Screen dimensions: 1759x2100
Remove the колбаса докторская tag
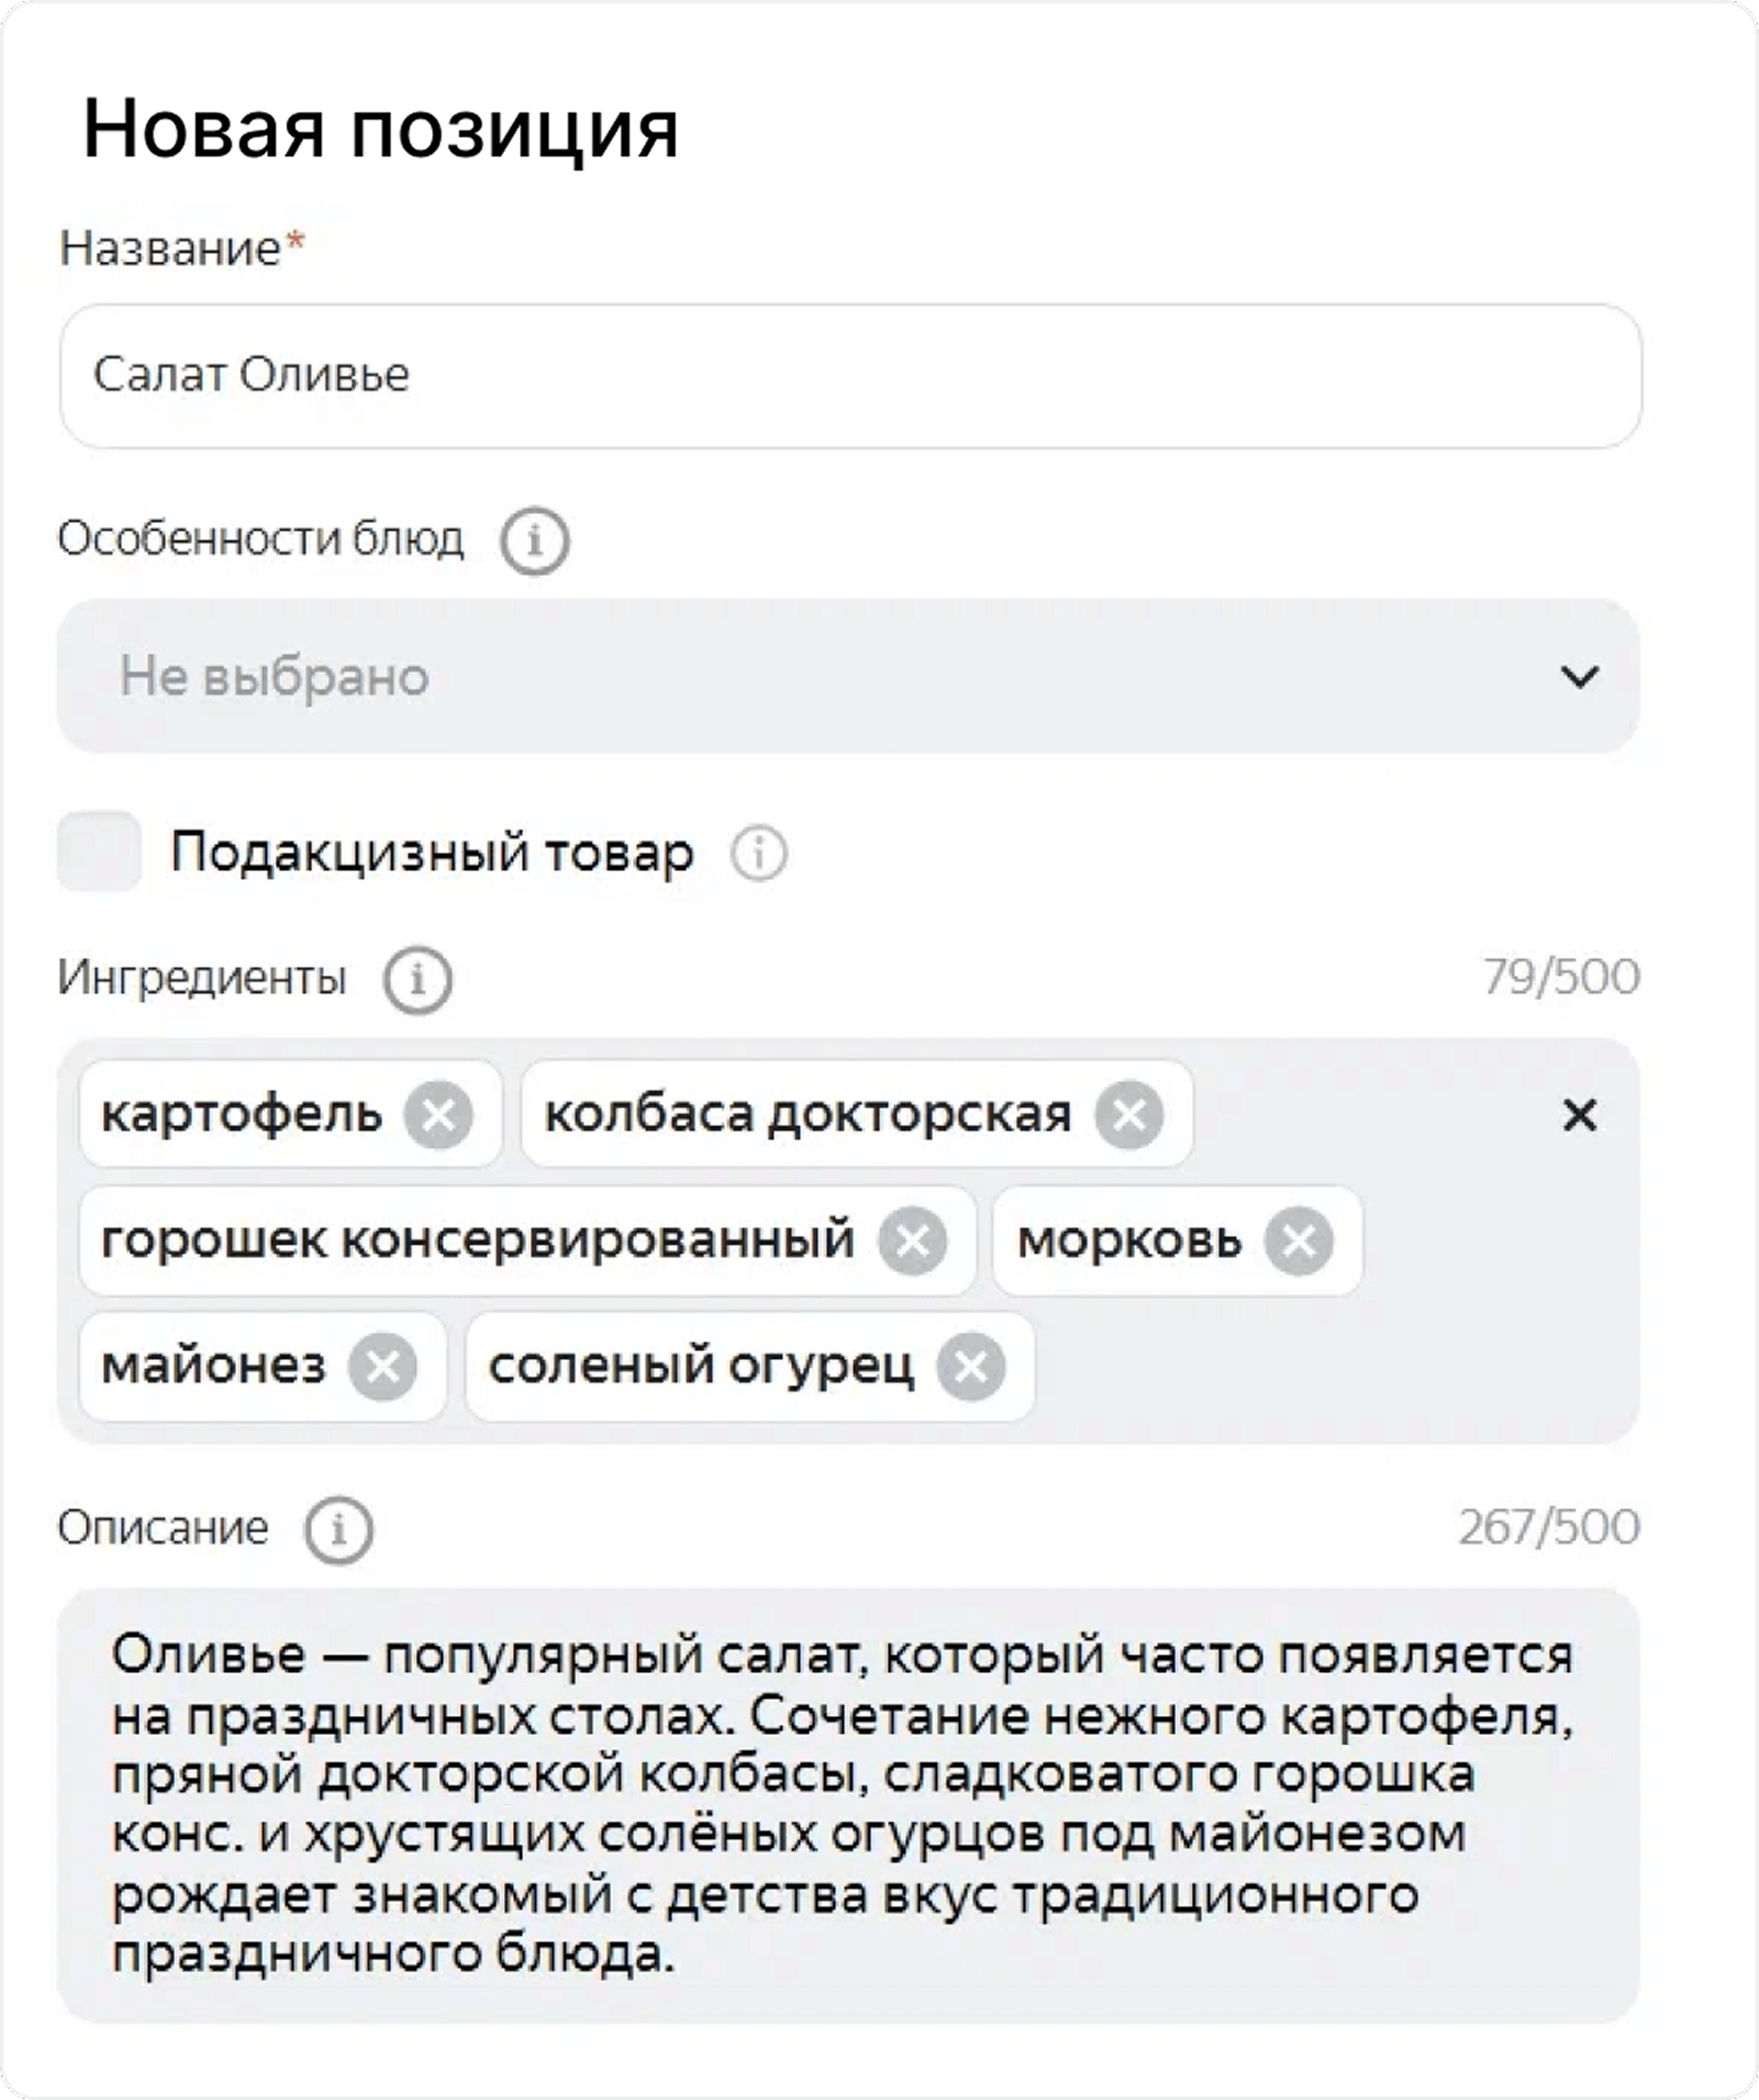1129,1114
